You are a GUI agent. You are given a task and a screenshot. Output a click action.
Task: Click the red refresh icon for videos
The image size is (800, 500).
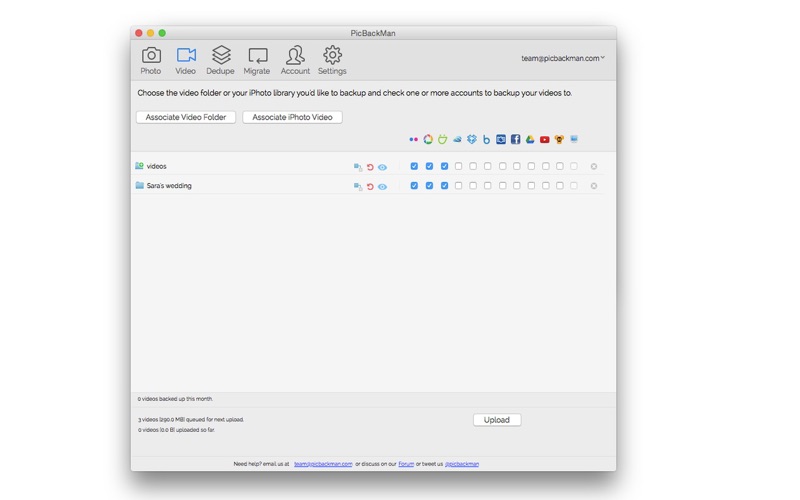click(x=370, y=167)
